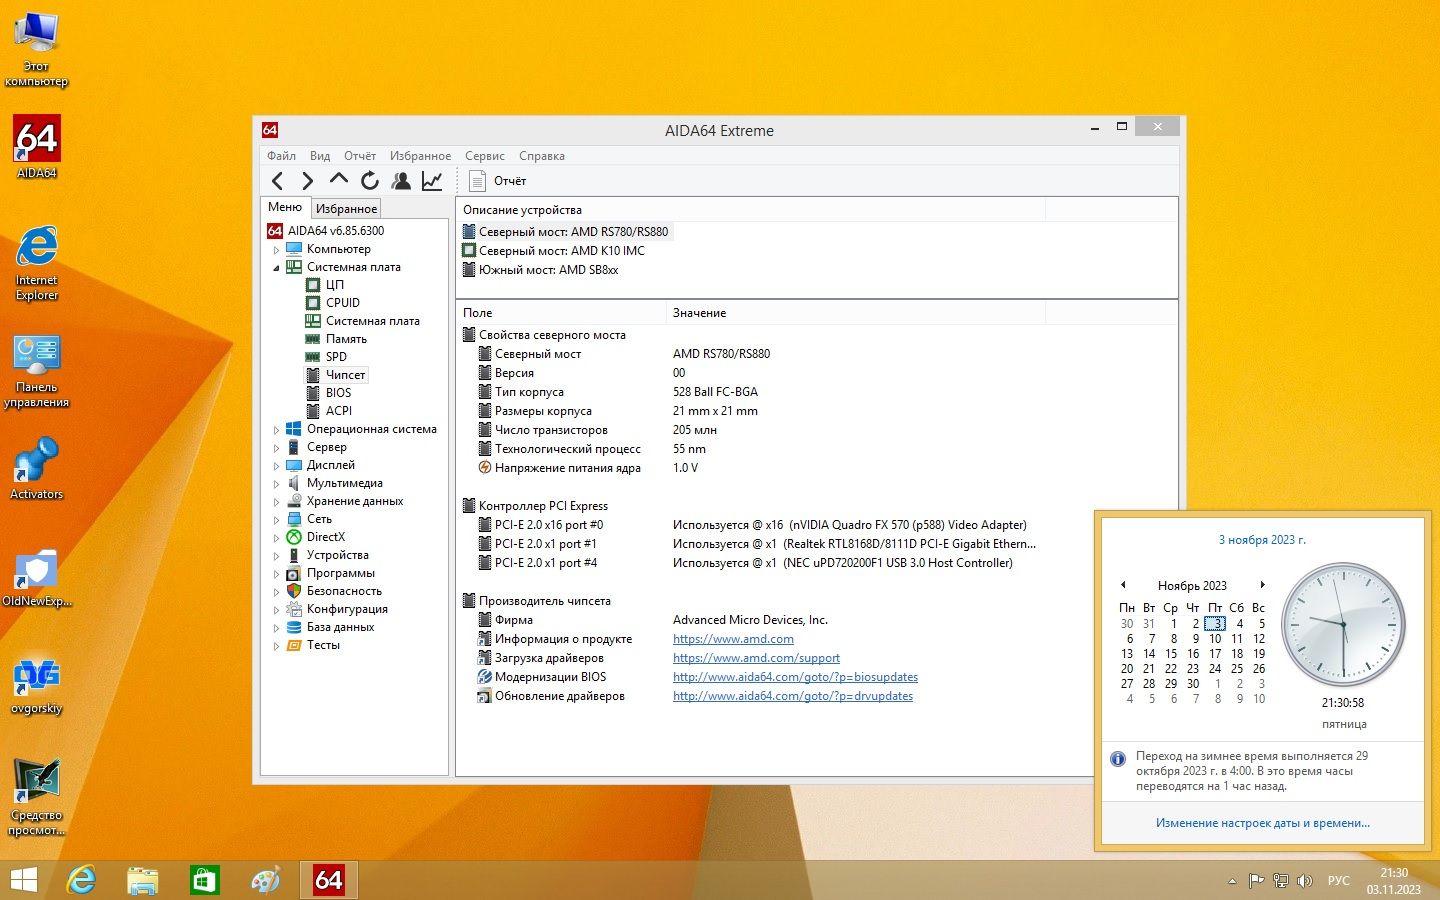The height and width of the screenshot is (900, 1440).
Task: Click Изменение настроек даты и времени link
Action: [x=1262, y=823]
